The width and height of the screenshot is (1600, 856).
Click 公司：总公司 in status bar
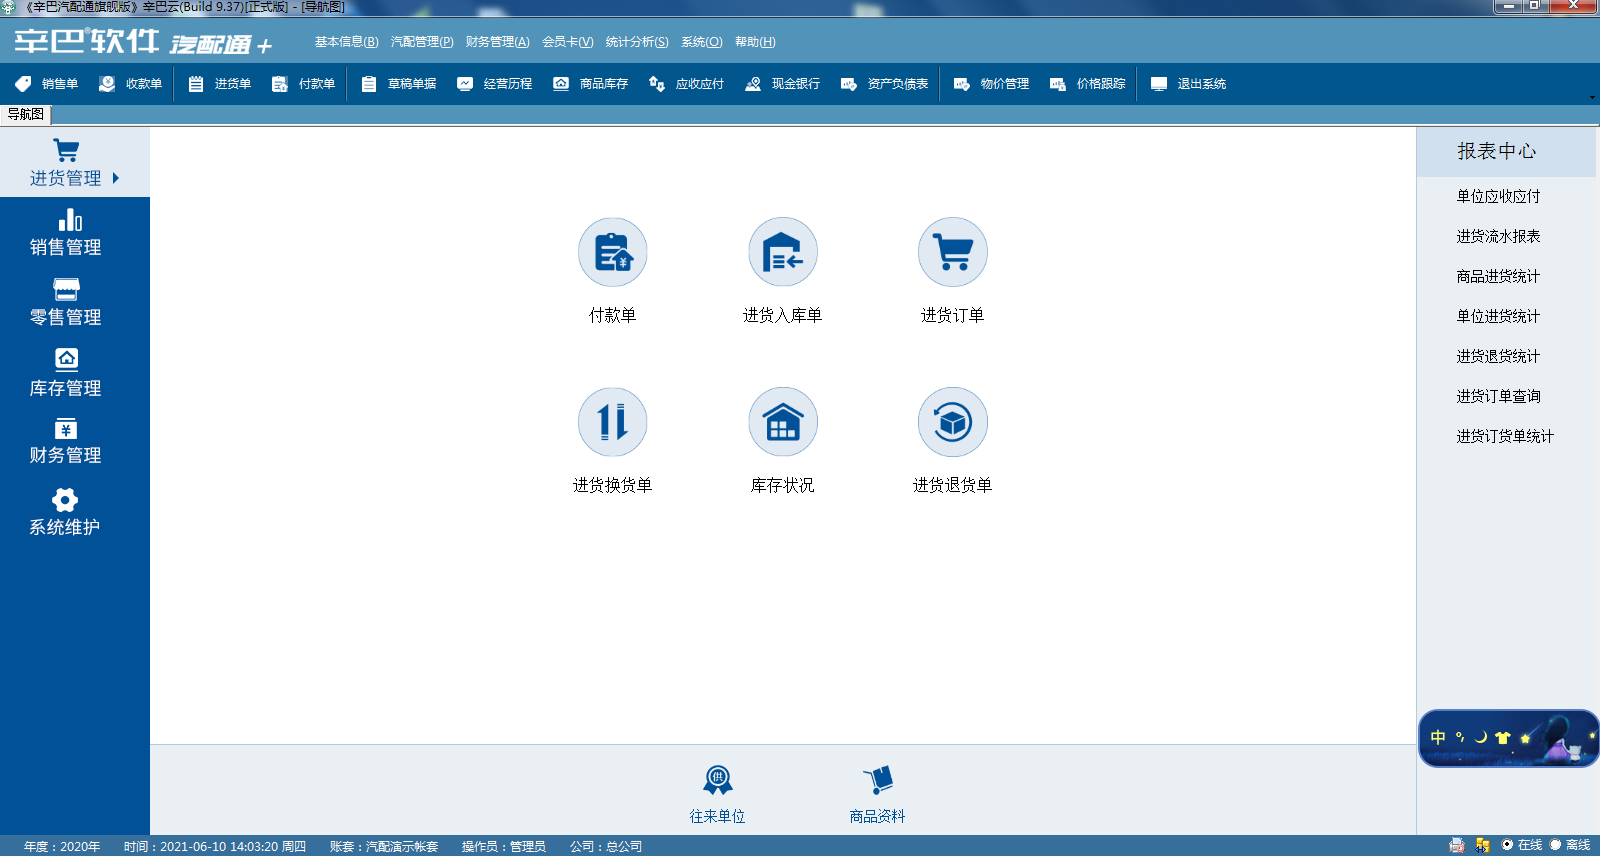606,846
